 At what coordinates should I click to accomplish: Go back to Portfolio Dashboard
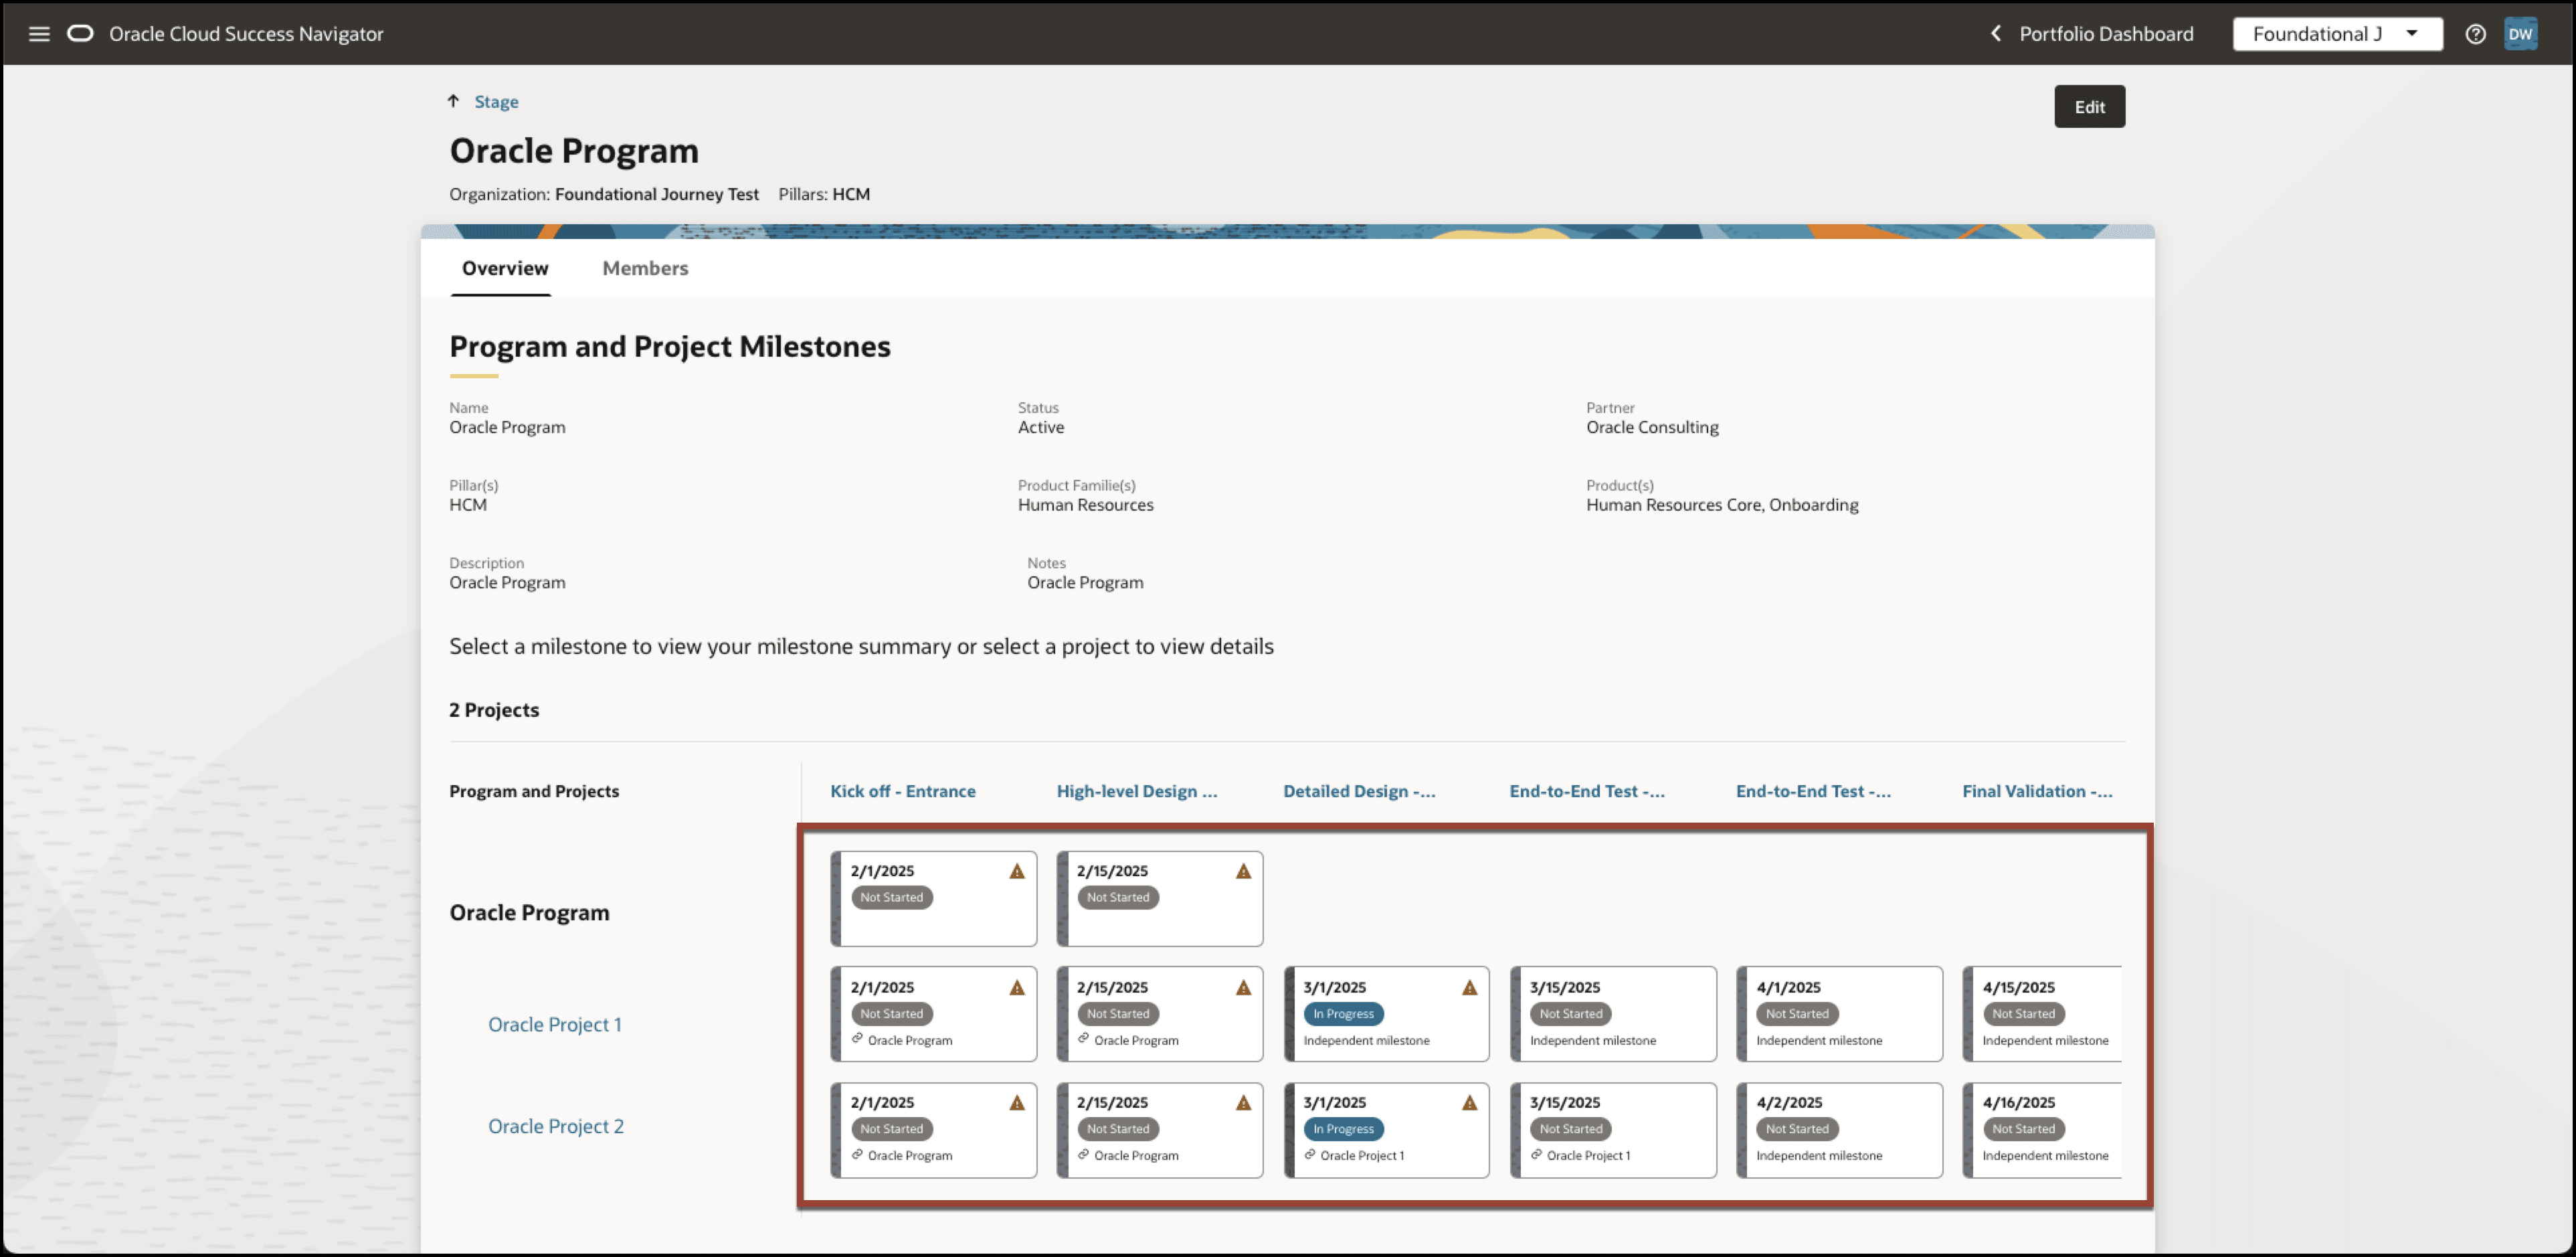click(2106, 34)
